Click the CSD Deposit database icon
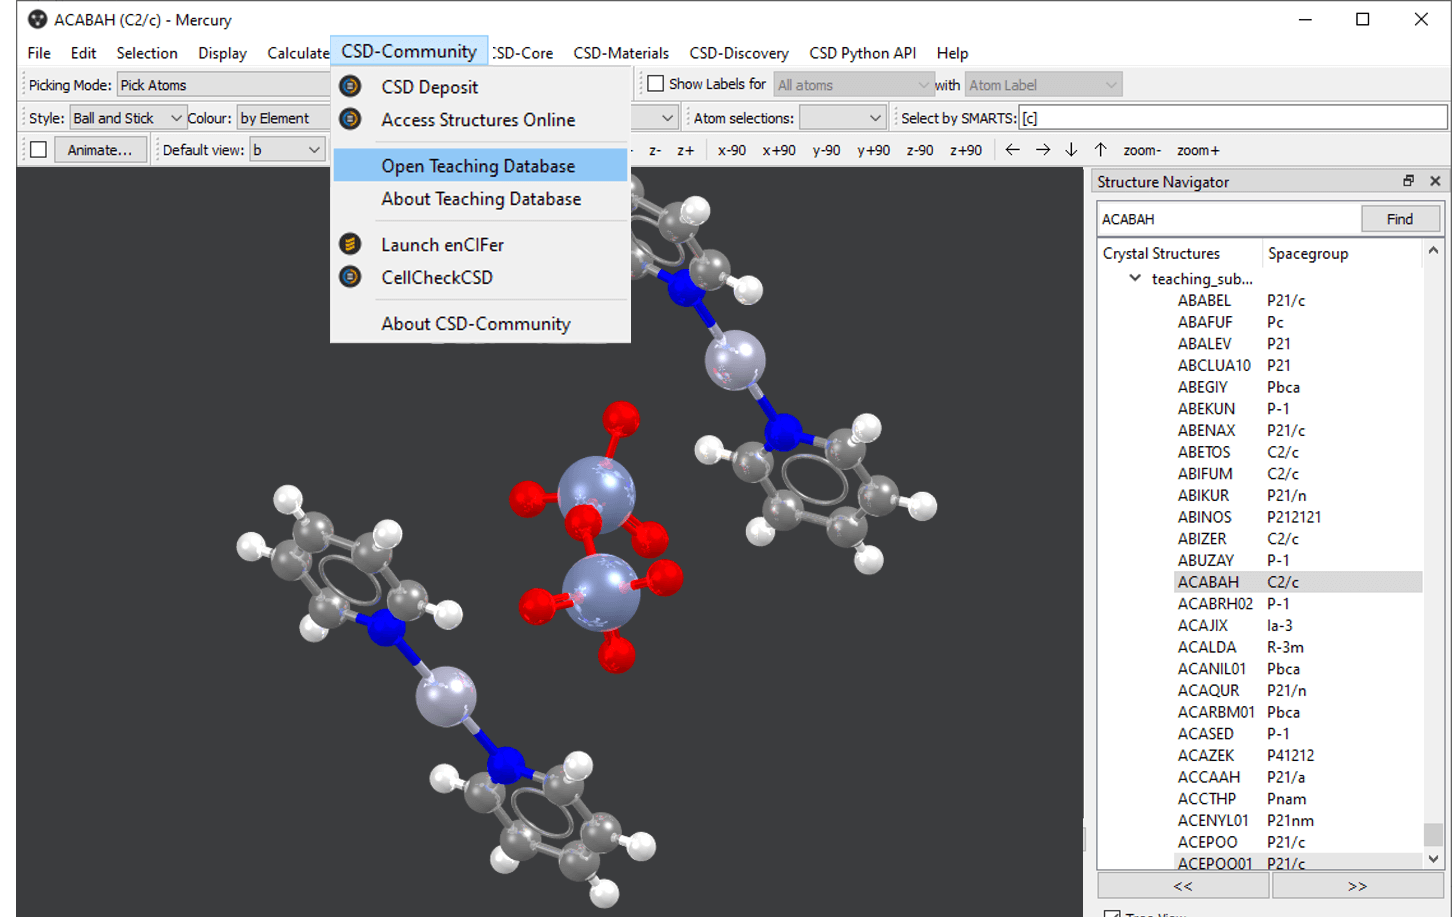Screen dimensions: 1452x917 350,87
